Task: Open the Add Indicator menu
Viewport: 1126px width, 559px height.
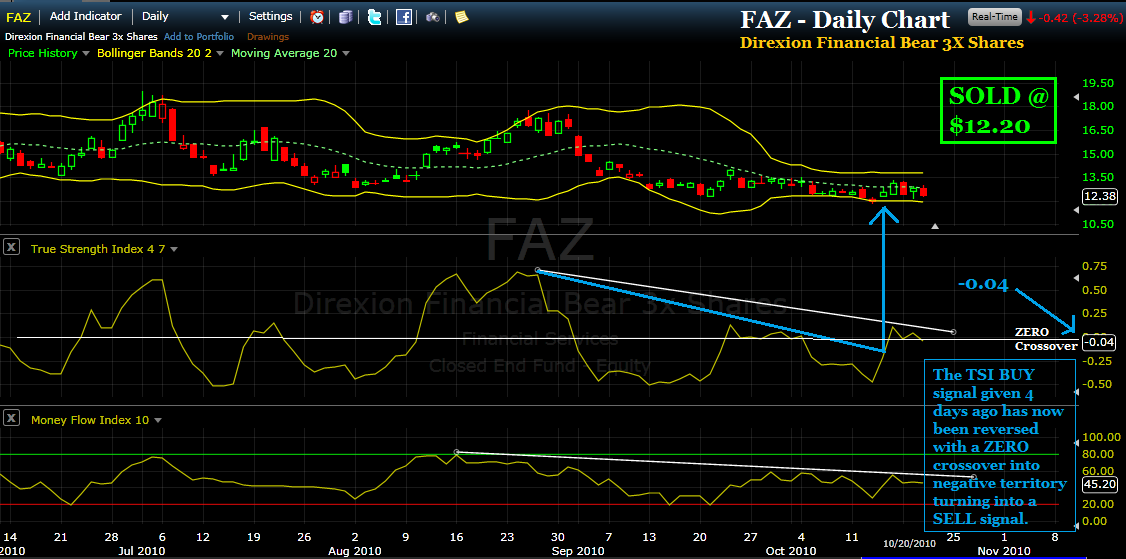Action: click(x=85, y=17)
